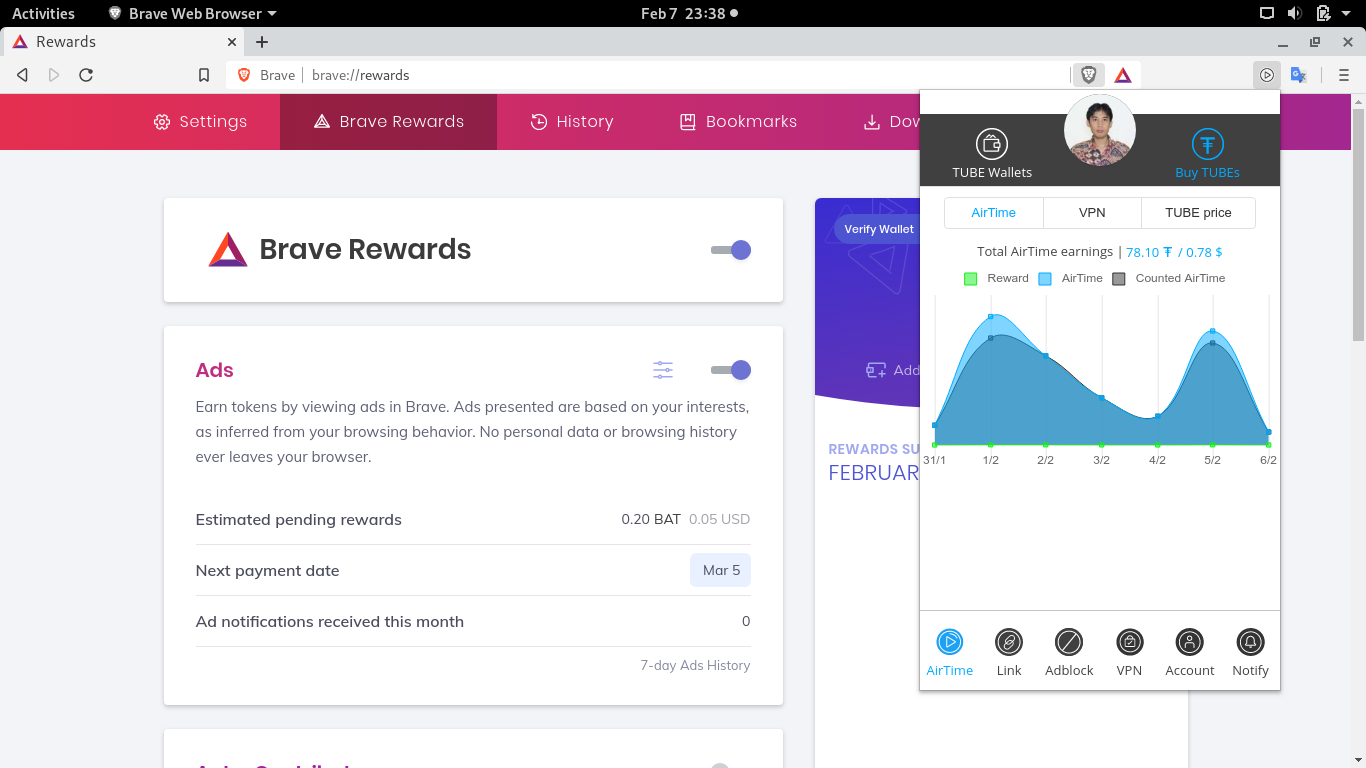Open the Brave Web Browser app menu
This screenshot has height=768, width=1366.
click(192, 13)
